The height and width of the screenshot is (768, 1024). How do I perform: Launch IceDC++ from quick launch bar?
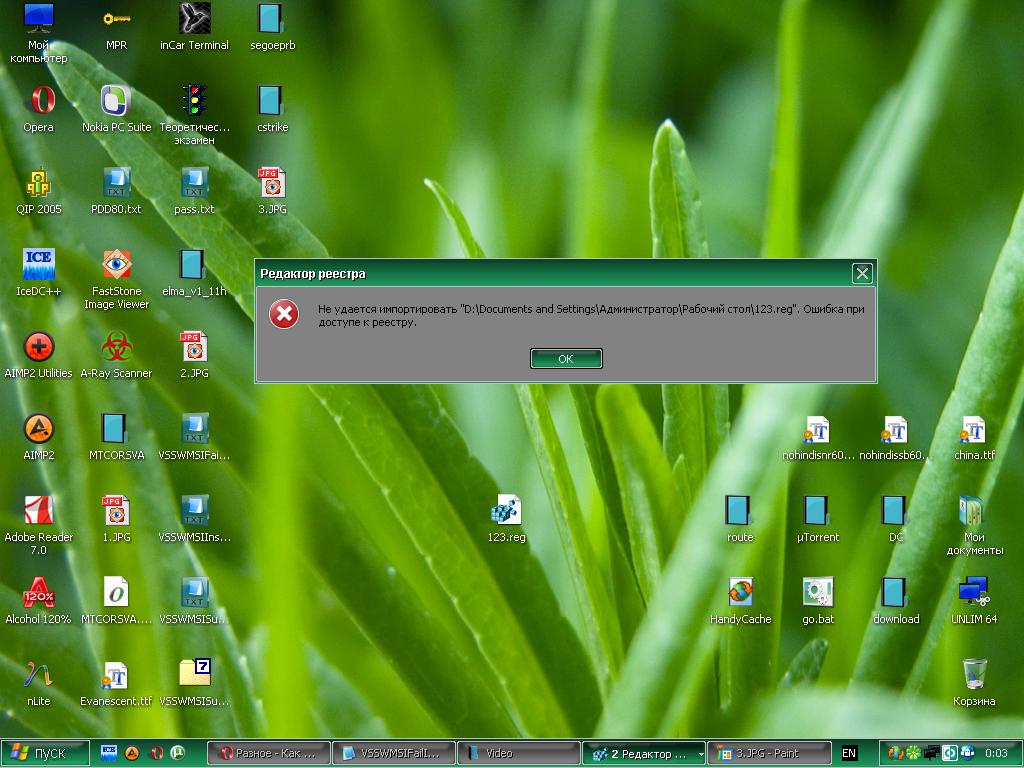pyautogui.click(x=109, y=753)
